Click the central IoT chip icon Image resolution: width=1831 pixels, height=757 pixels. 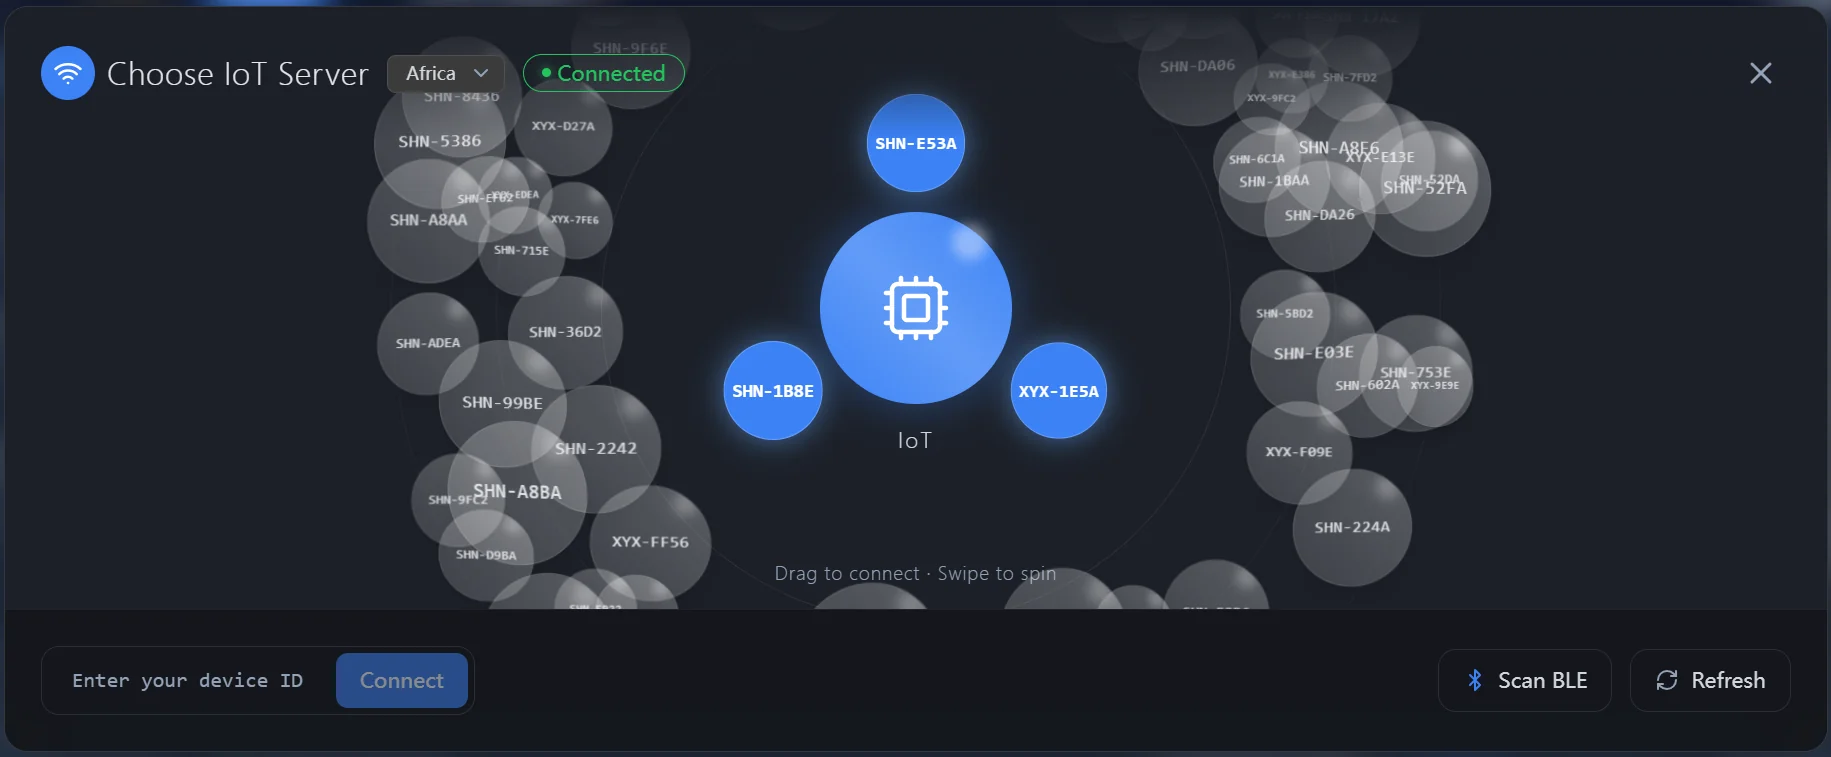916,308
